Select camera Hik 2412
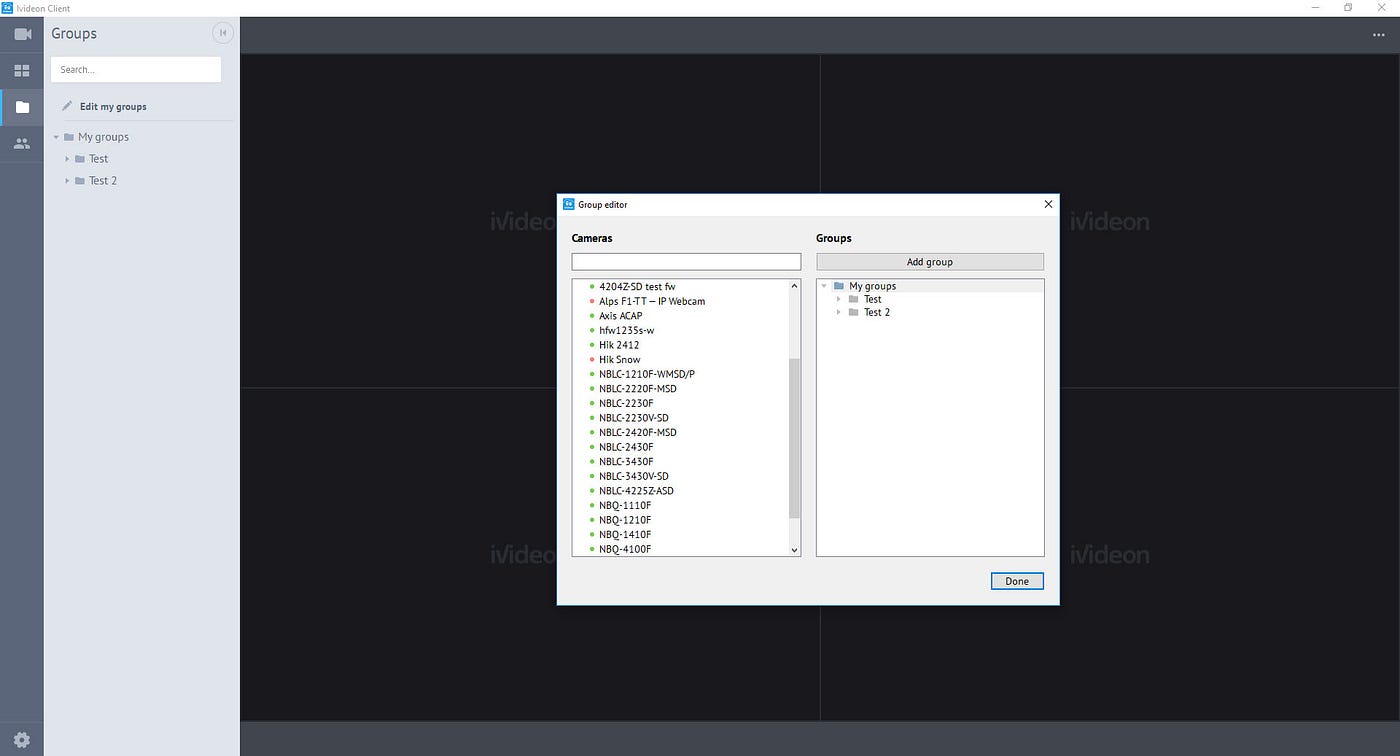Image resolution: width=1400 pixels, height=756 pixels. tap(619, 345)
